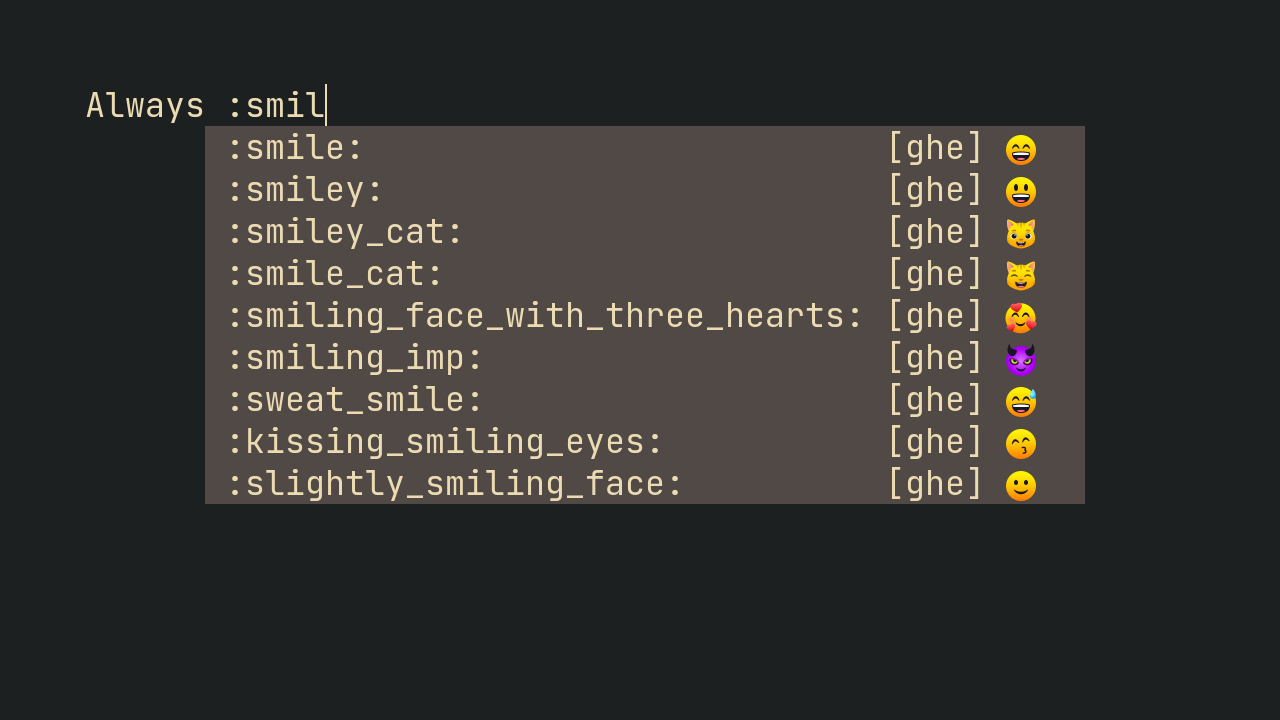Select the :smile: completion entry
The height and width of the screenshot is (720, 1280).
(x=295, y=148)
